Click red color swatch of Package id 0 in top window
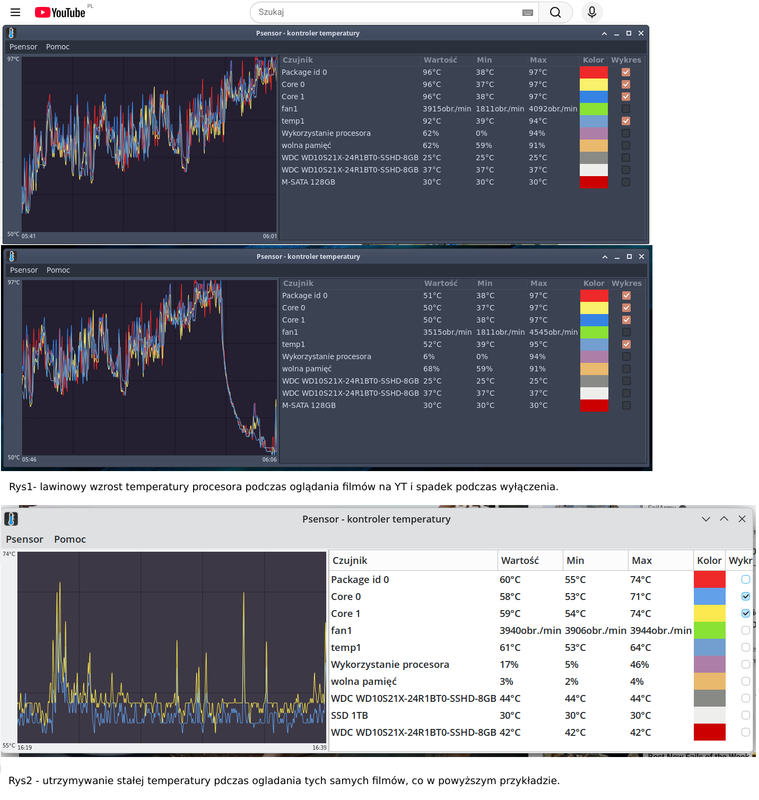The width and height of the screenshot is (759, 800). click(x=594, y=72)
